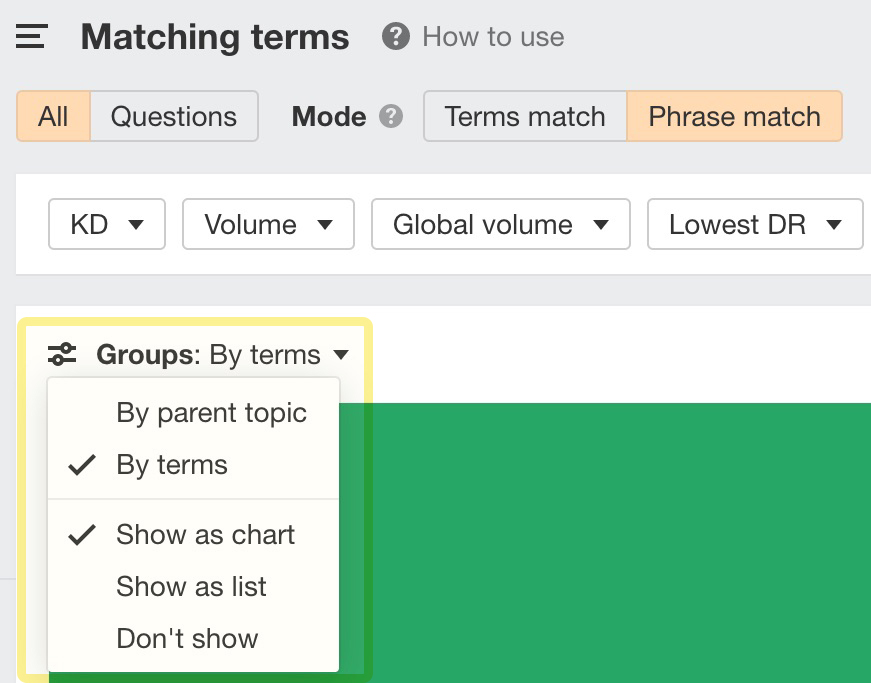Open the Global volume dropdown
Image resolution: width=871 pixels, height=683 pixels.
(500, 224)
